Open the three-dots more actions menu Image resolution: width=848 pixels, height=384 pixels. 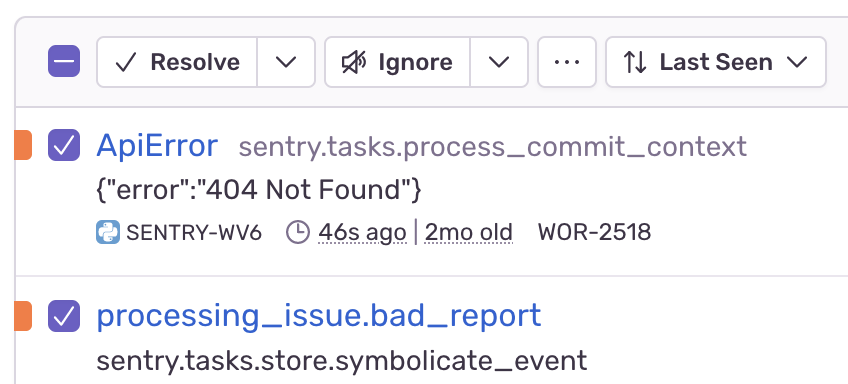(567, 62)
